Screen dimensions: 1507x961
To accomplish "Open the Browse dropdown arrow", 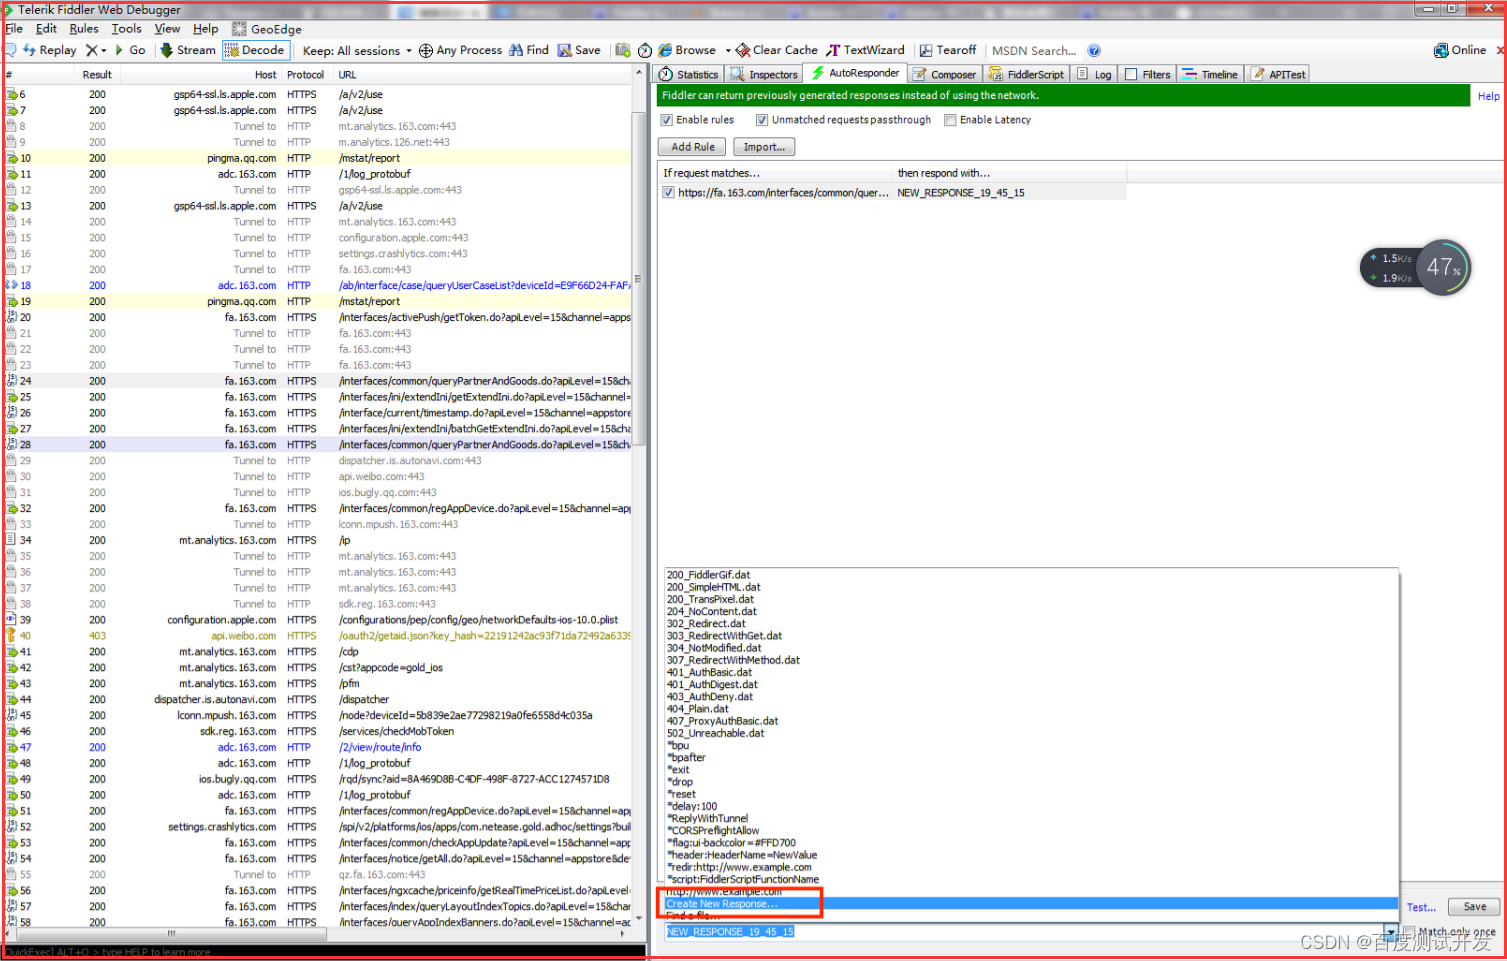I will pos(728,51).
